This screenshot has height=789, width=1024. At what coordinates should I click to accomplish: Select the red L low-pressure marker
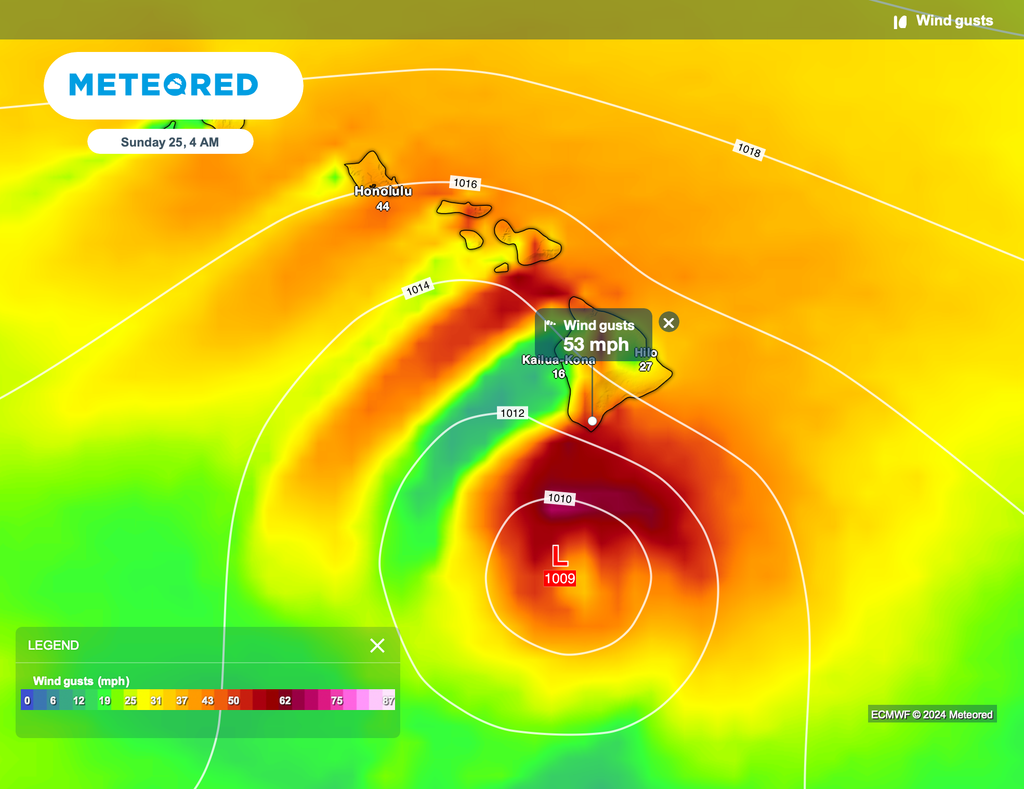[560, 556]
